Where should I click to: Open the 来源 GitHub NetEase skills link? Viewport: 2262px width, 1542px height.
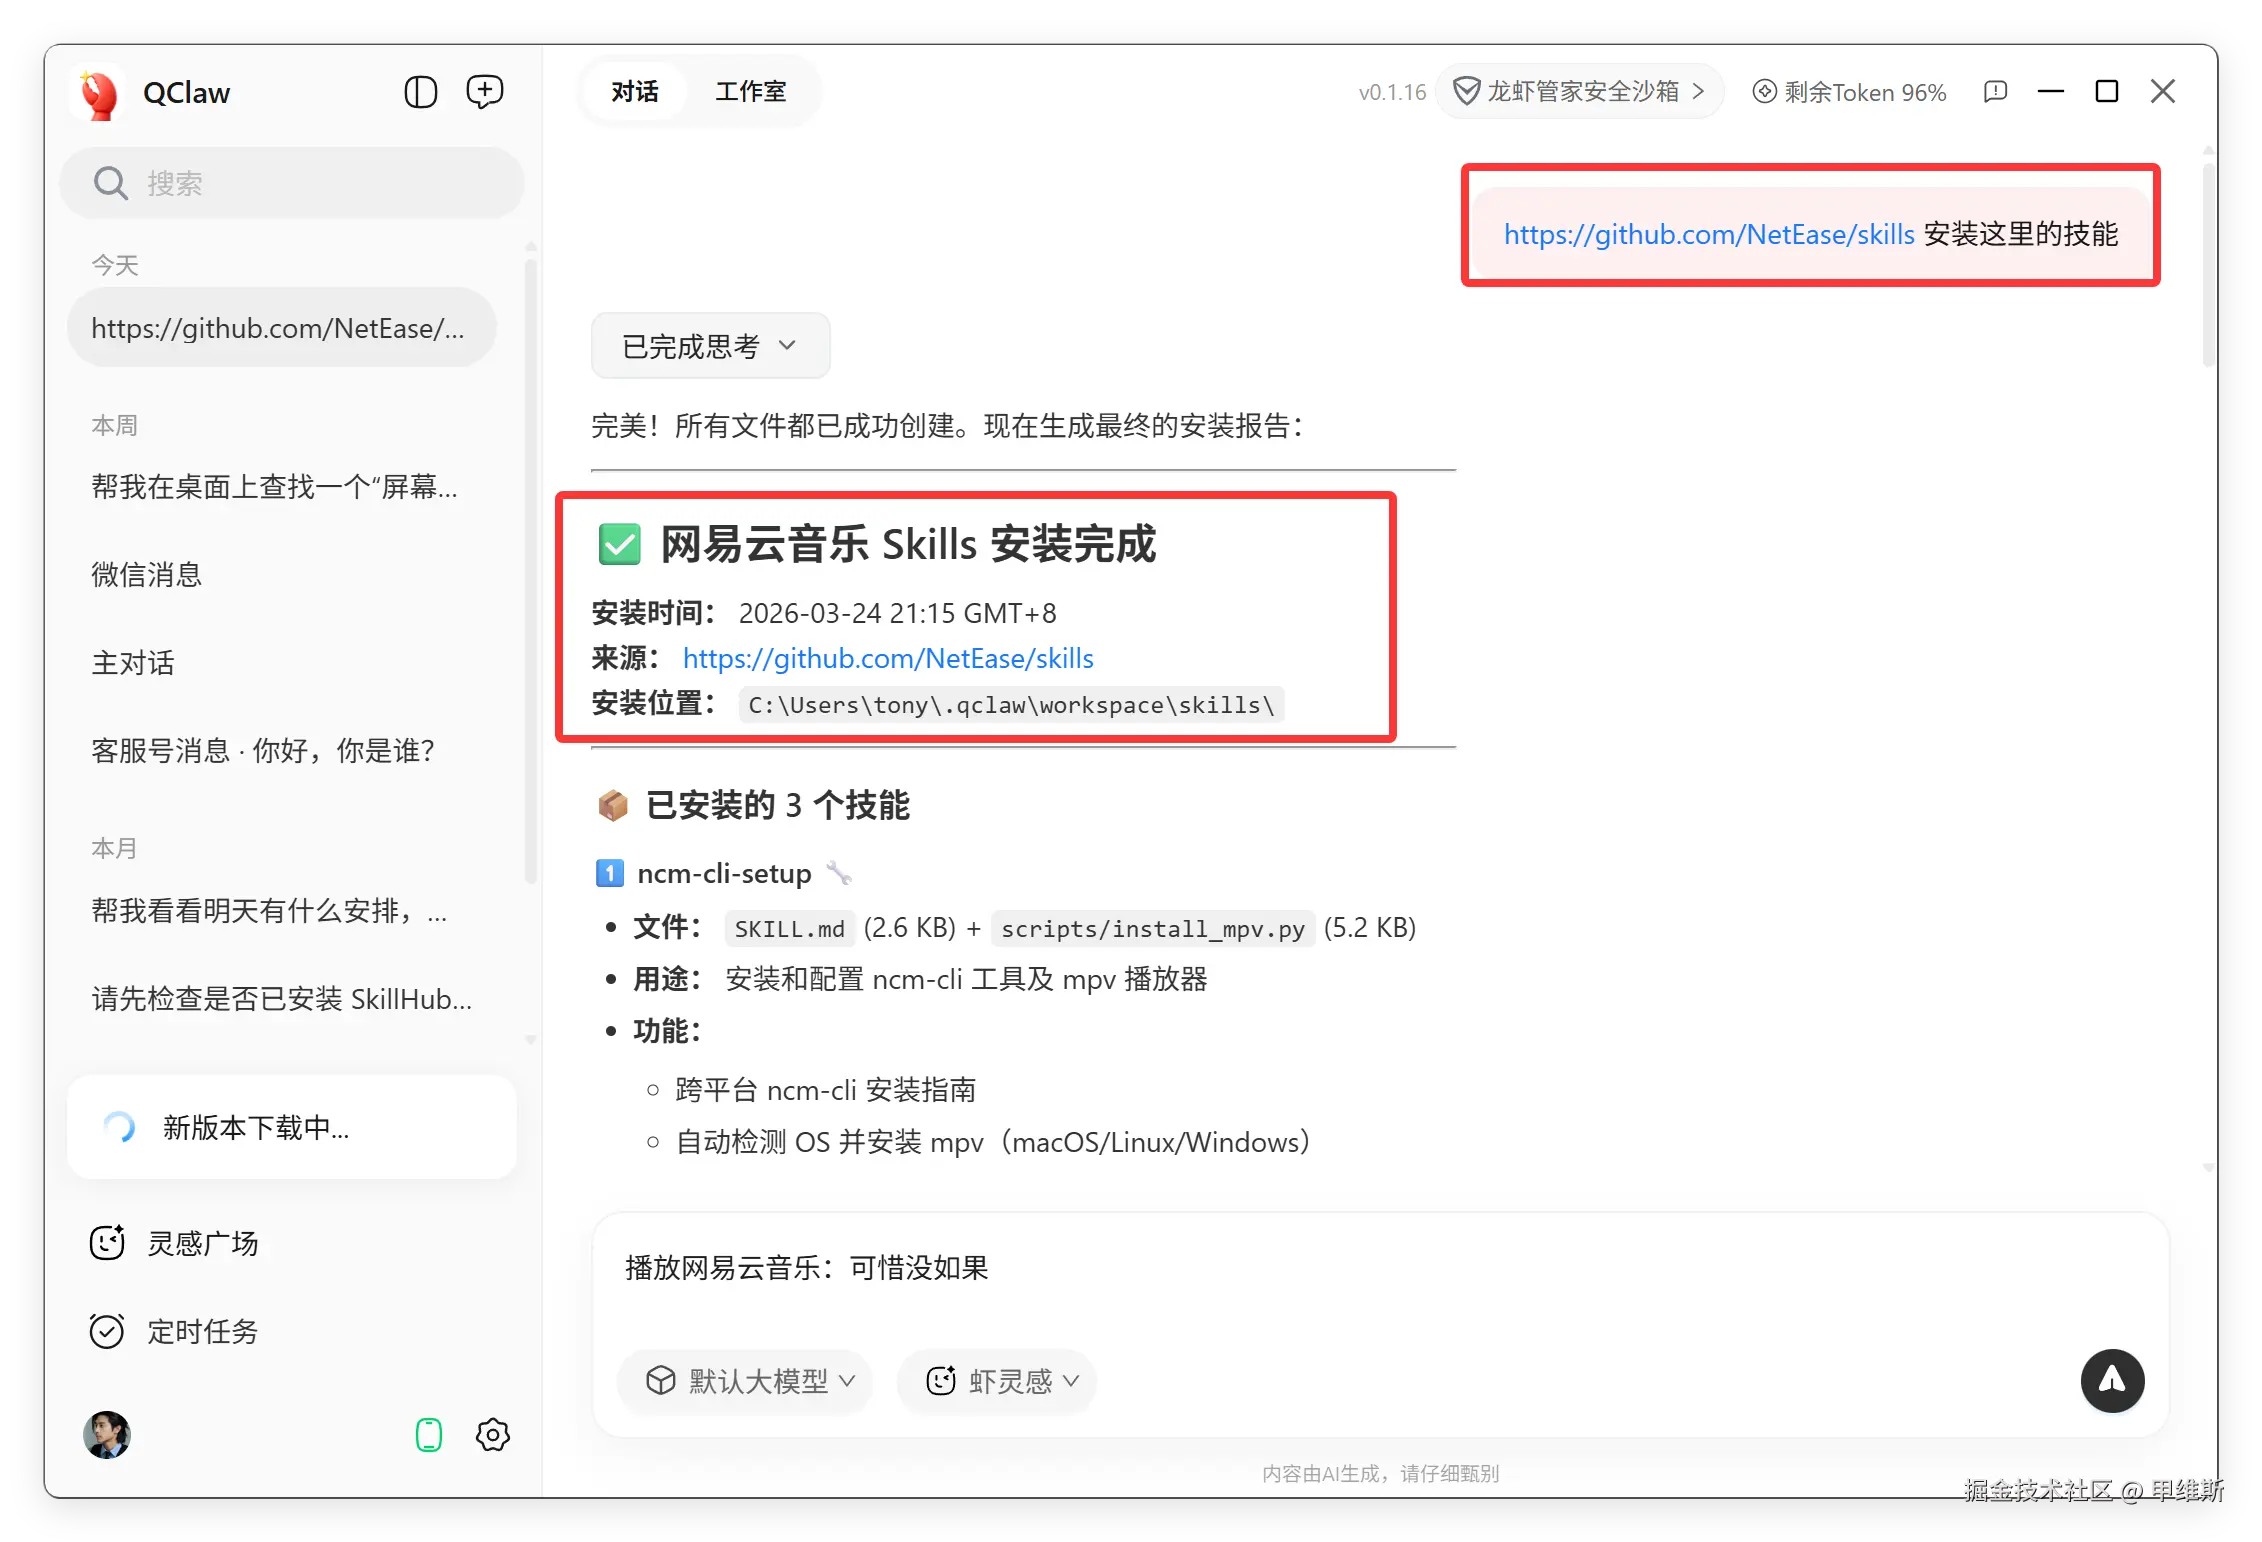pyautogui.click(x=888, y=658)
